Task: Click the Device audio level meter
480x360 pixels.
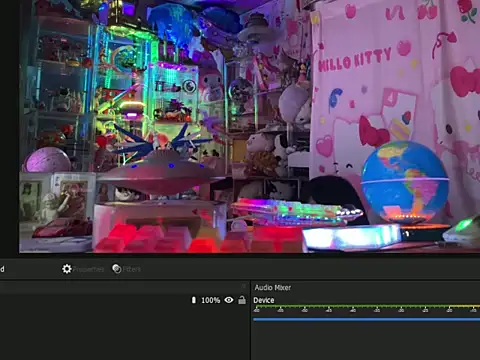Action: [366, 309]
